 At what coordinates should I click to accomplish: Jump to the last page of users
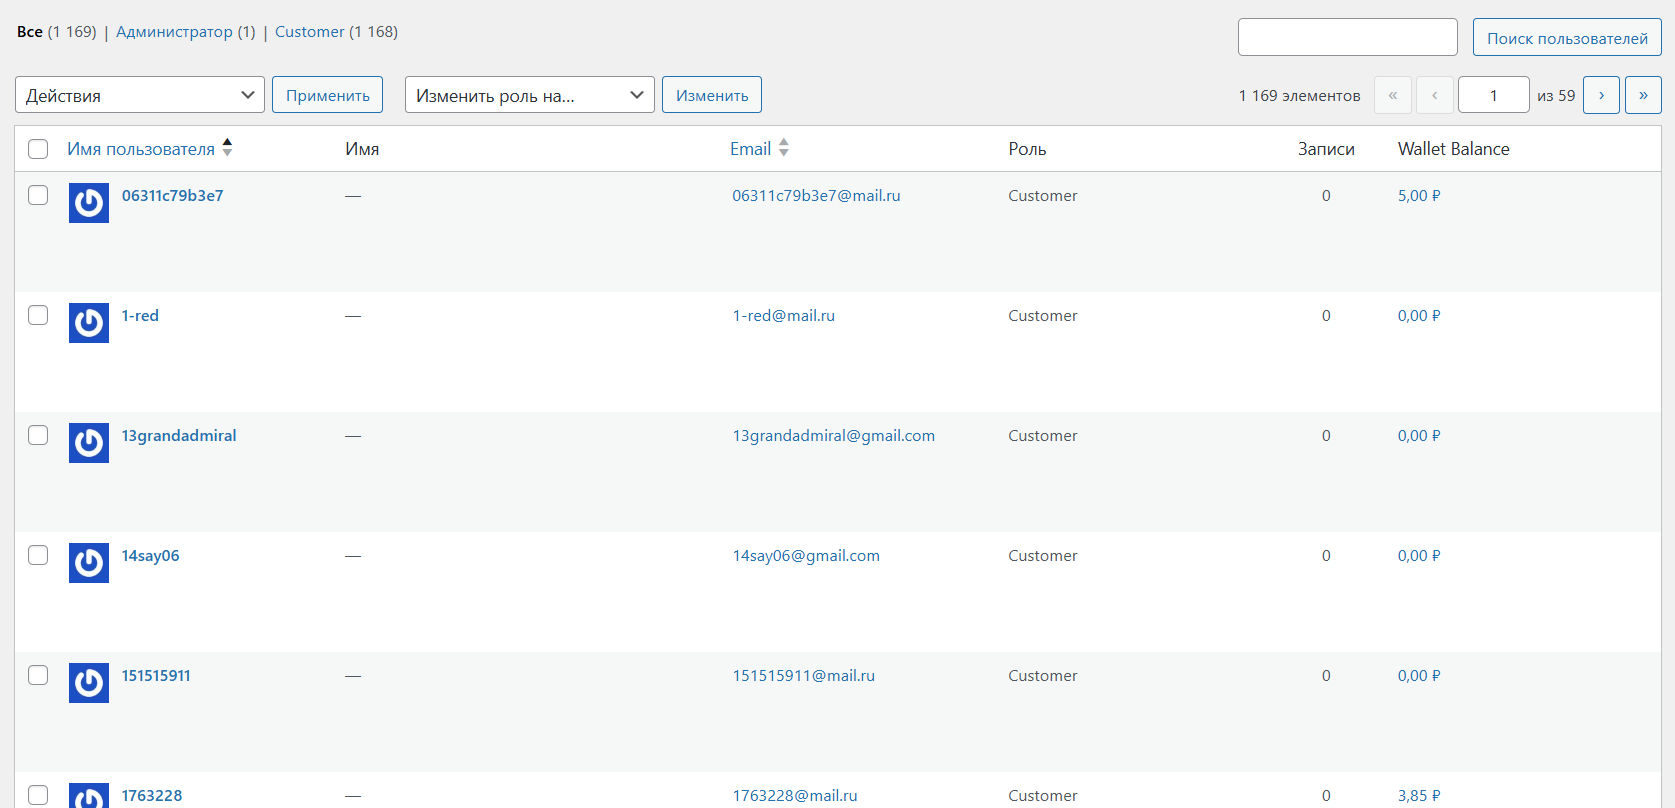tap(1643, 95)
